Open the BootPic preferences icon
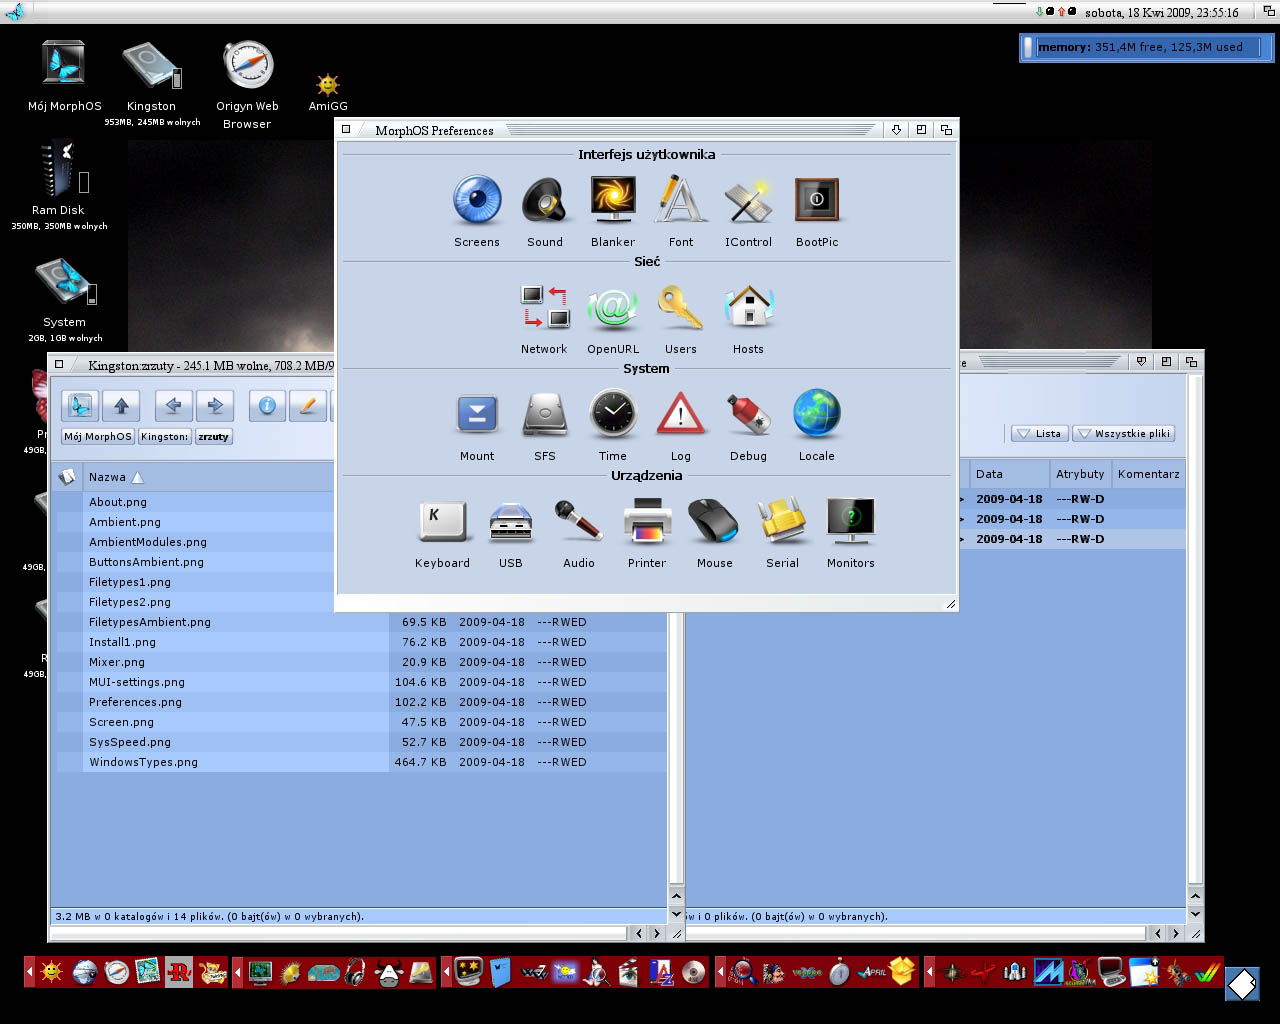The width and height of the screenshot is (1280, 1024). pyautogui.click(x=817, y=201)
